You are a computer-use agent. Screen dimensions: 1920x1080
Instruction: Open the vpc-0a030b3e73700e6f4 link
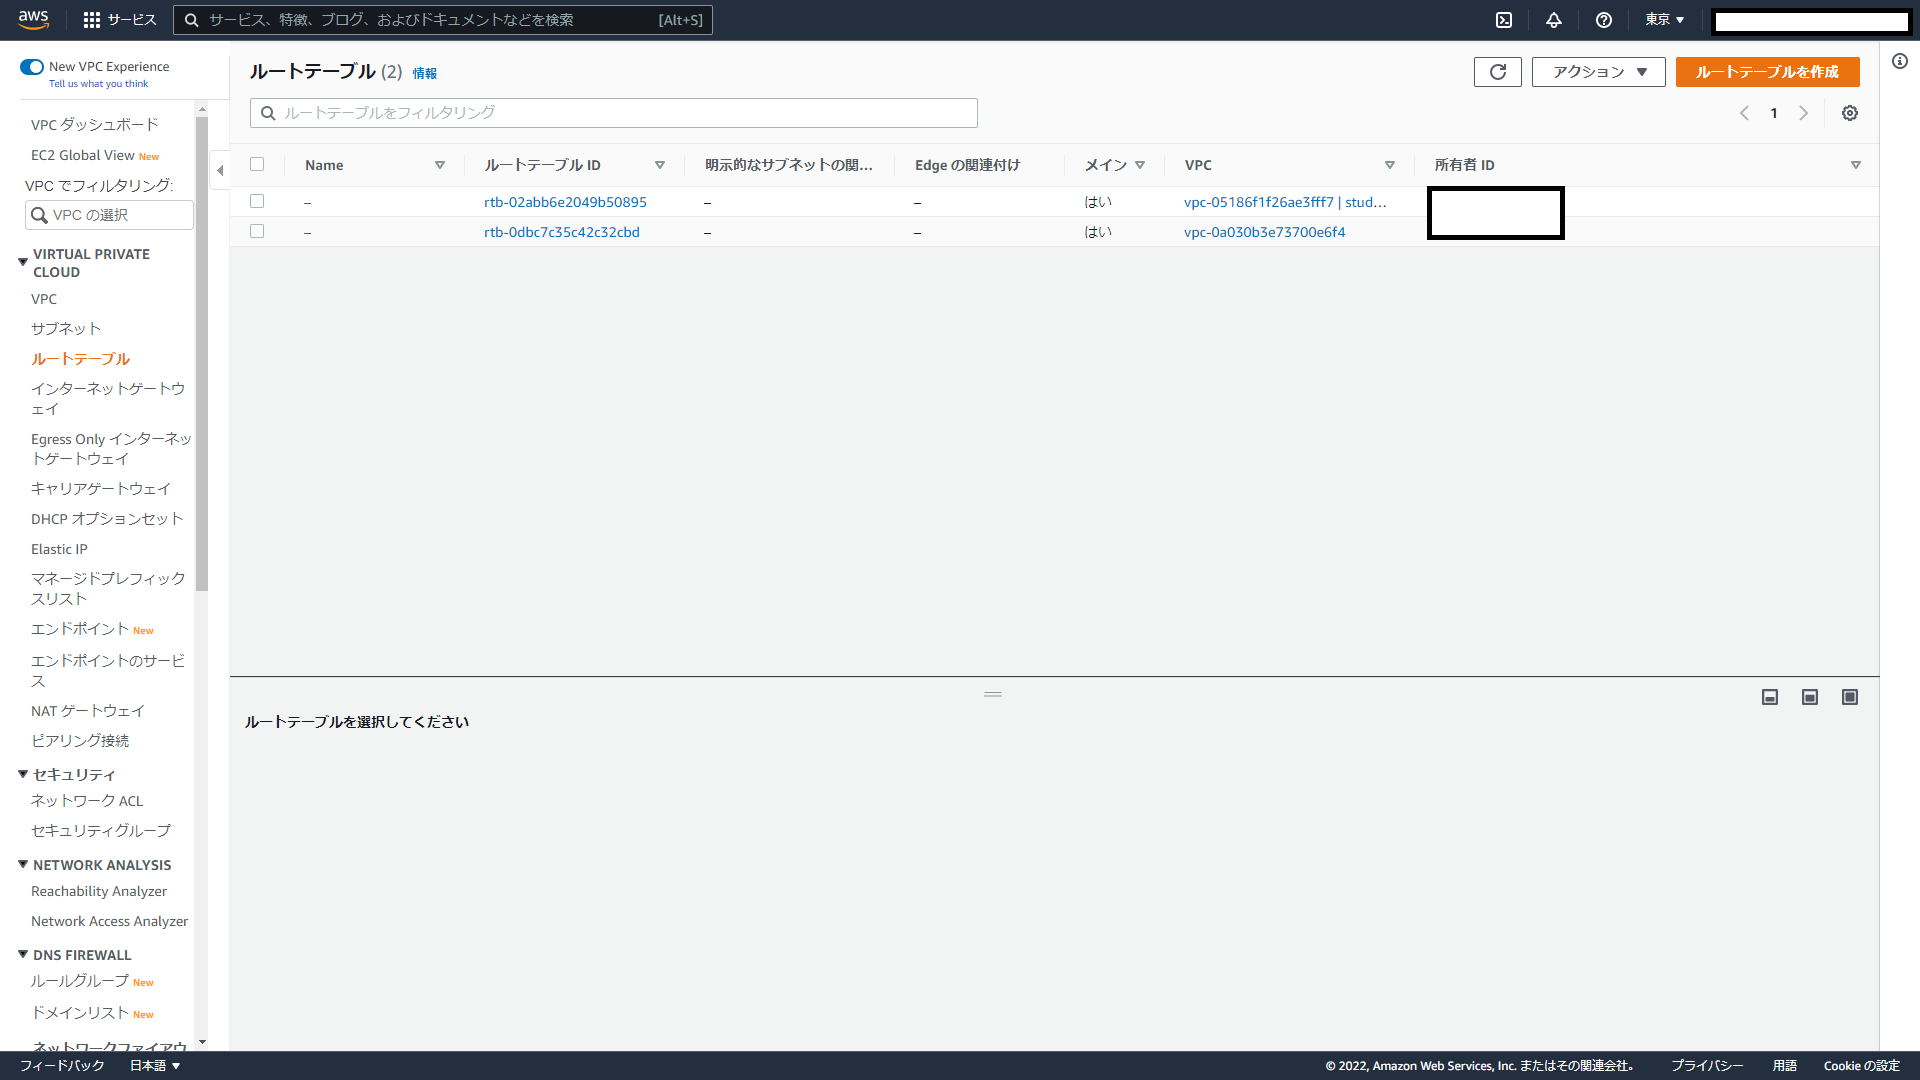point(1264,232)
